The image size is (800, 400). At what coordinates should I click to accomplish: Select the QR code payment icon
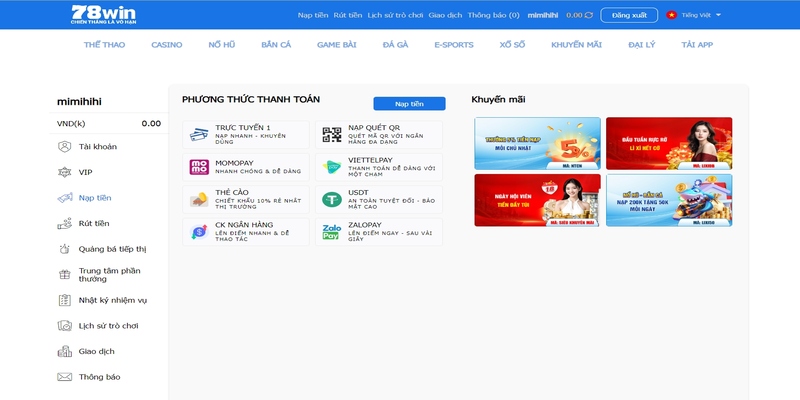tap(331, 135)
